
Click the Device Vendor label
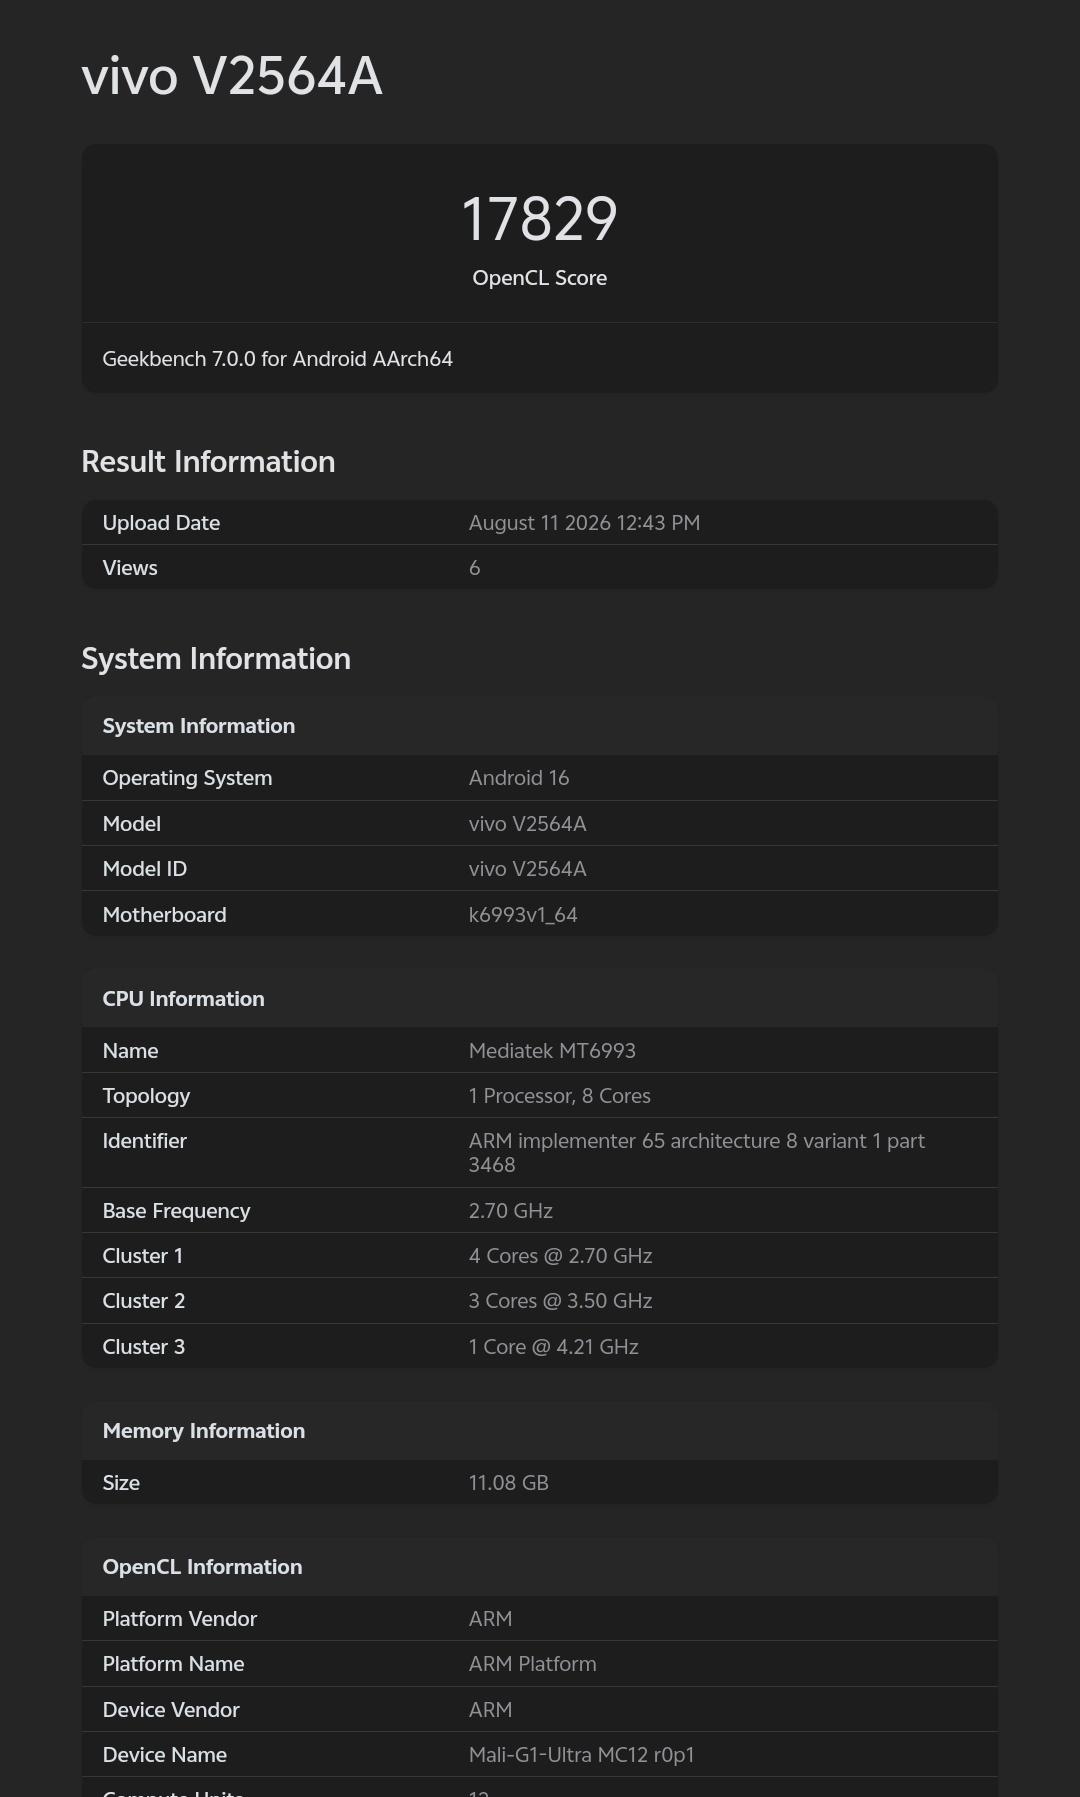click(170, 1710)
